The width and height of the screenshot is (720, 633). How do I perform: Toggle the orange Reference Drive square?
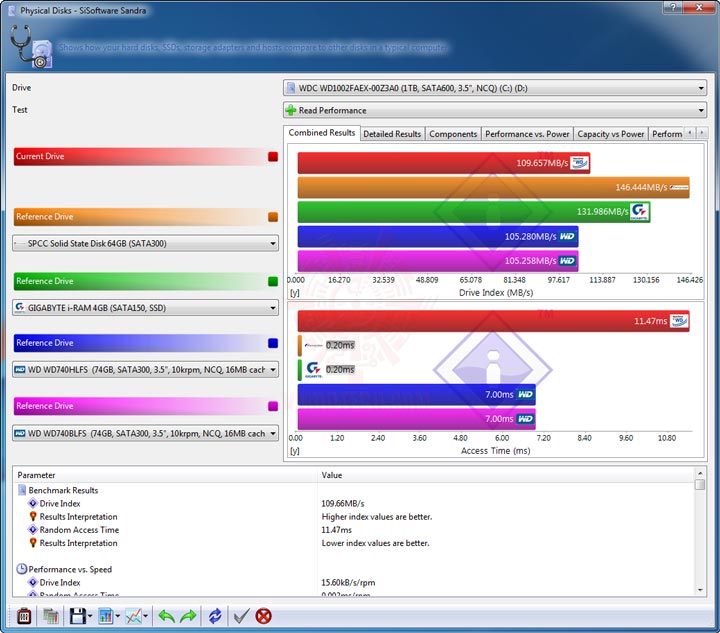(273, 217)
